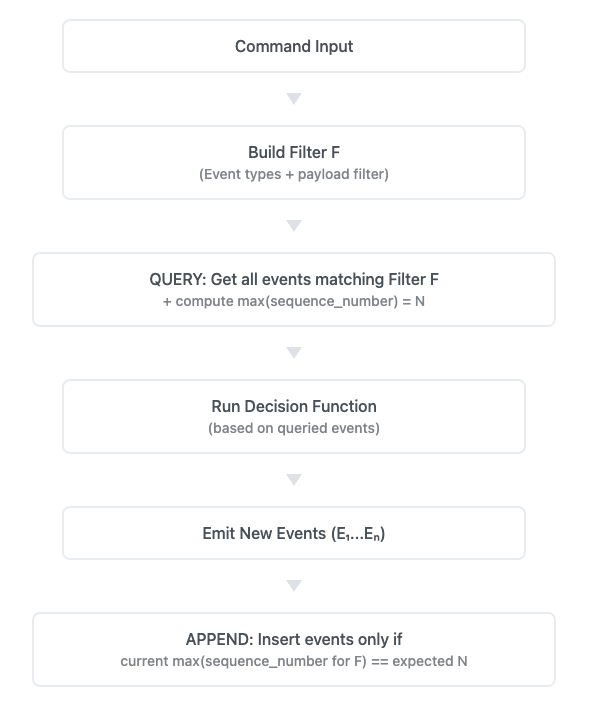Click the 'current max(sequence_number for F)' condition text

tap(243, 661)
